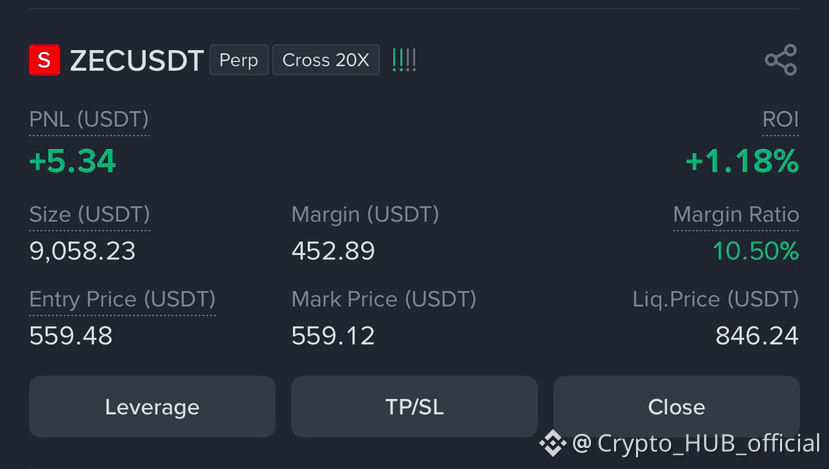
Task: Click the Binance logo watermark icon
Action: coord(552,443)
